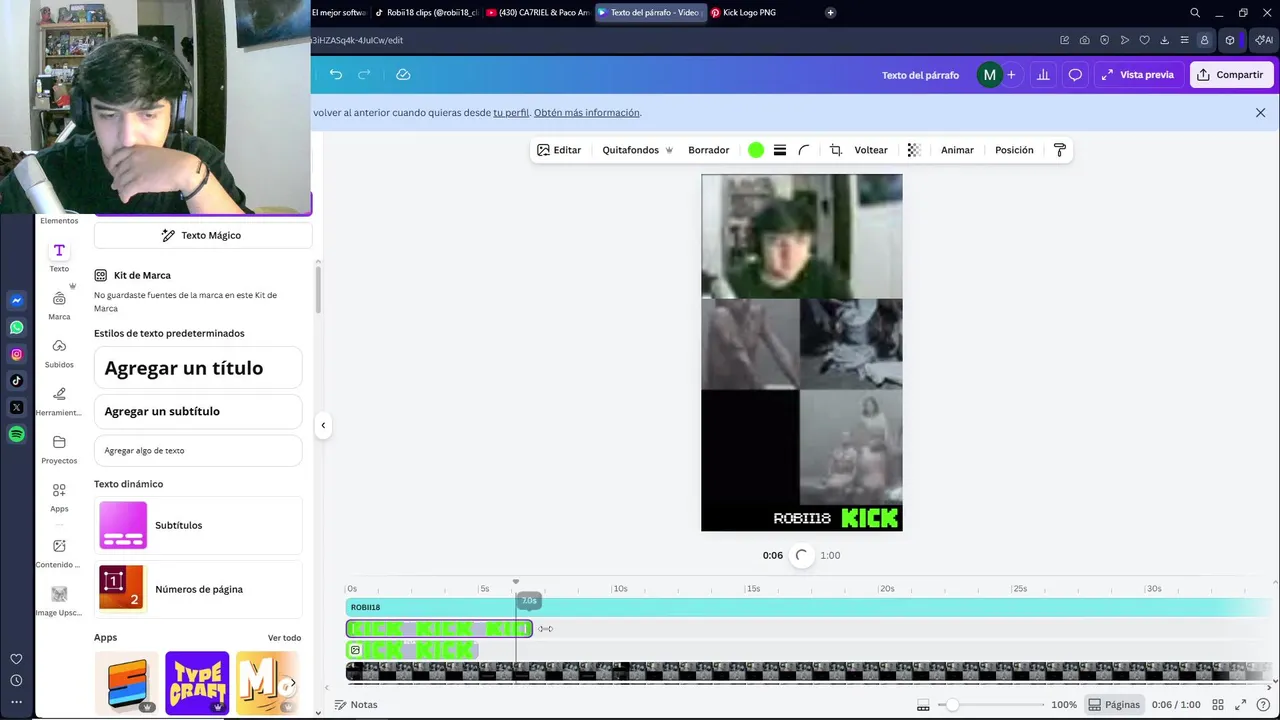Enter fullscreen with the expand arrows icon
Screen dimensions: 1280x720
pyautogui.click(x=1241, y=705)
